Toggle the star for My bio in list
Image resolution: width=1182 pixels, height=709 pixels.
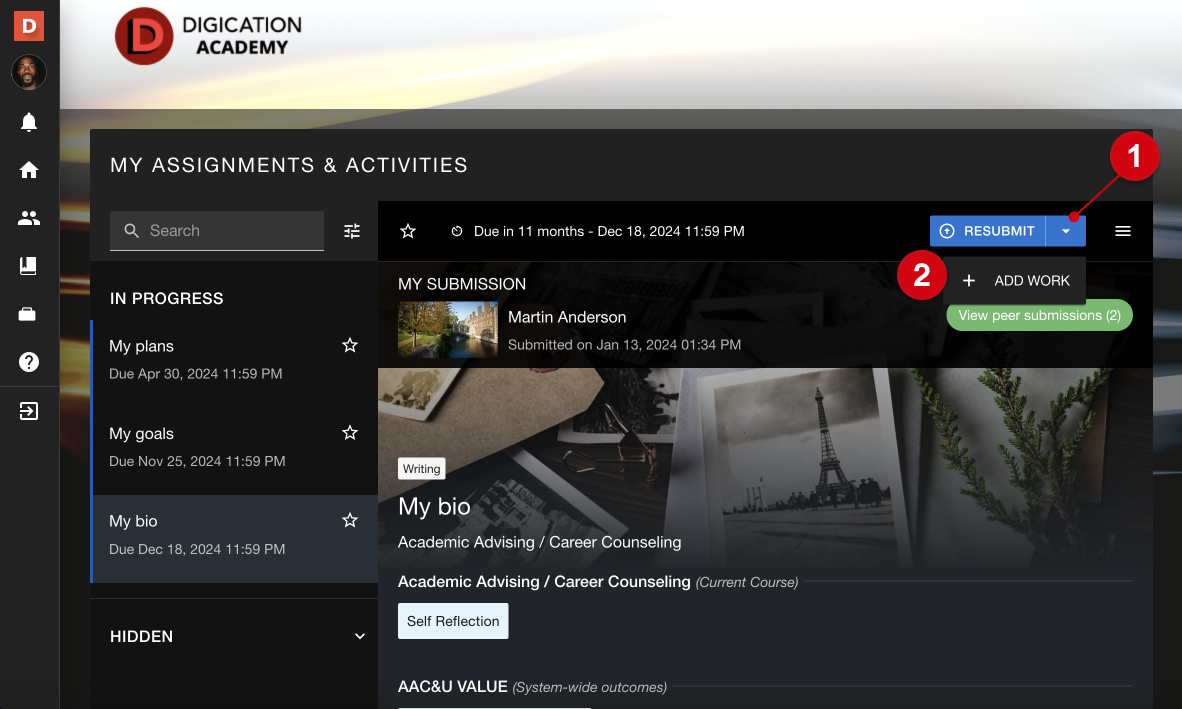tap(350, 520)
